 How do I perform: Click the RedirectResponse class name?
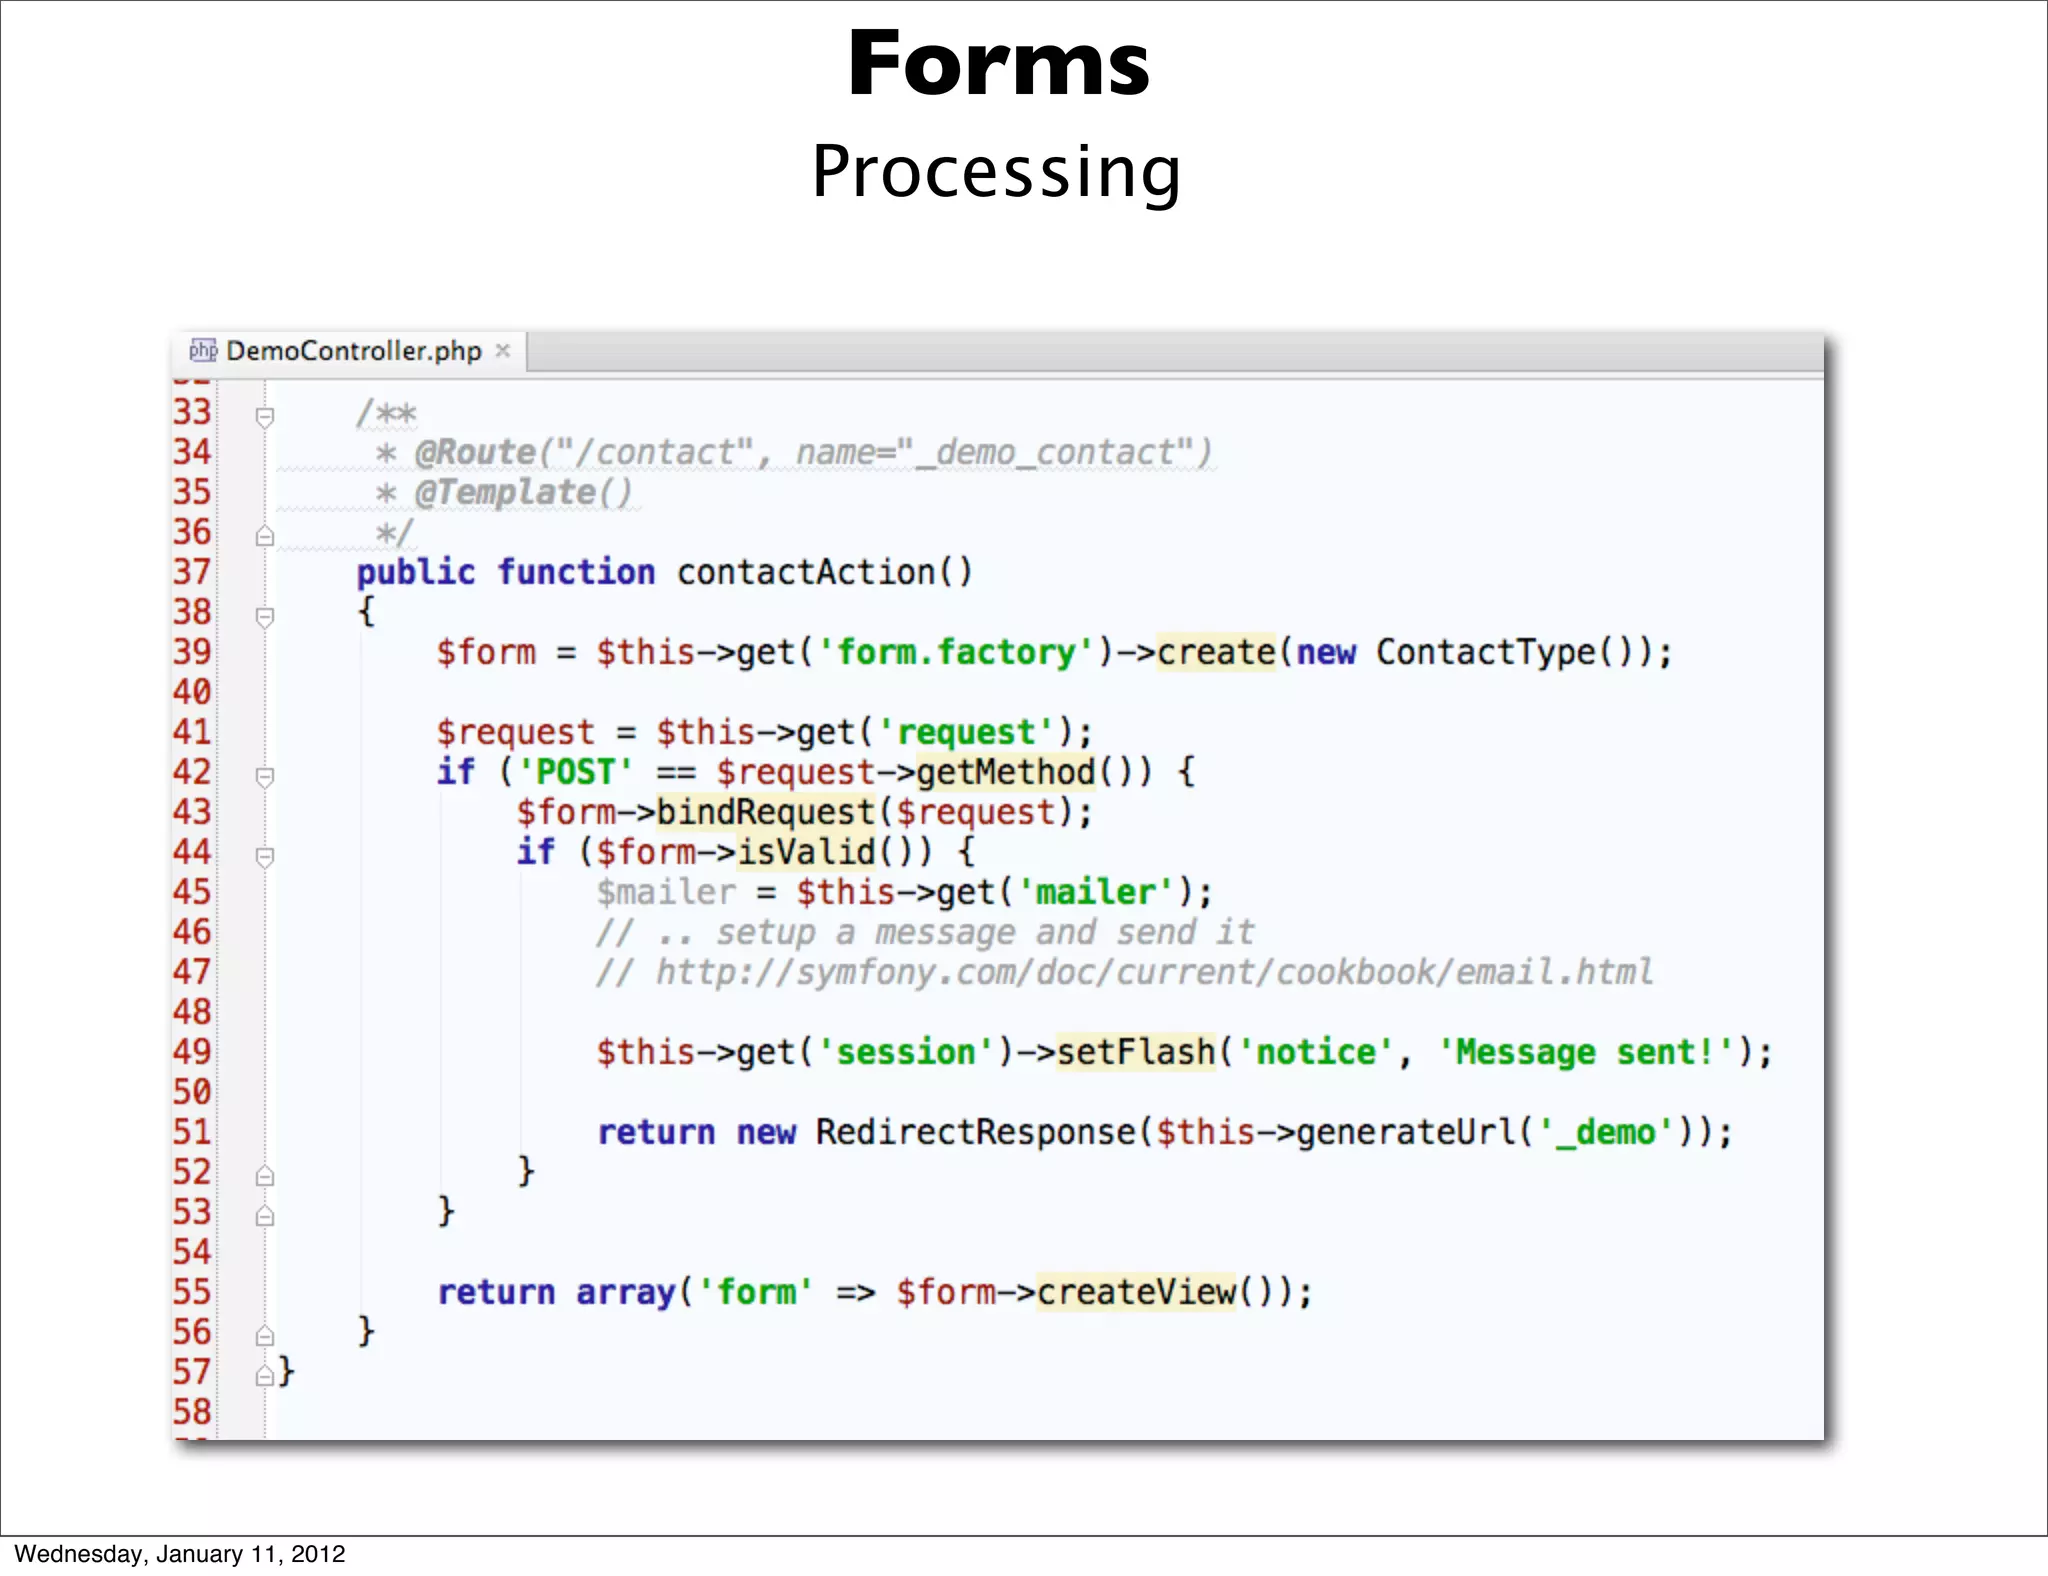pos(976,1132)
